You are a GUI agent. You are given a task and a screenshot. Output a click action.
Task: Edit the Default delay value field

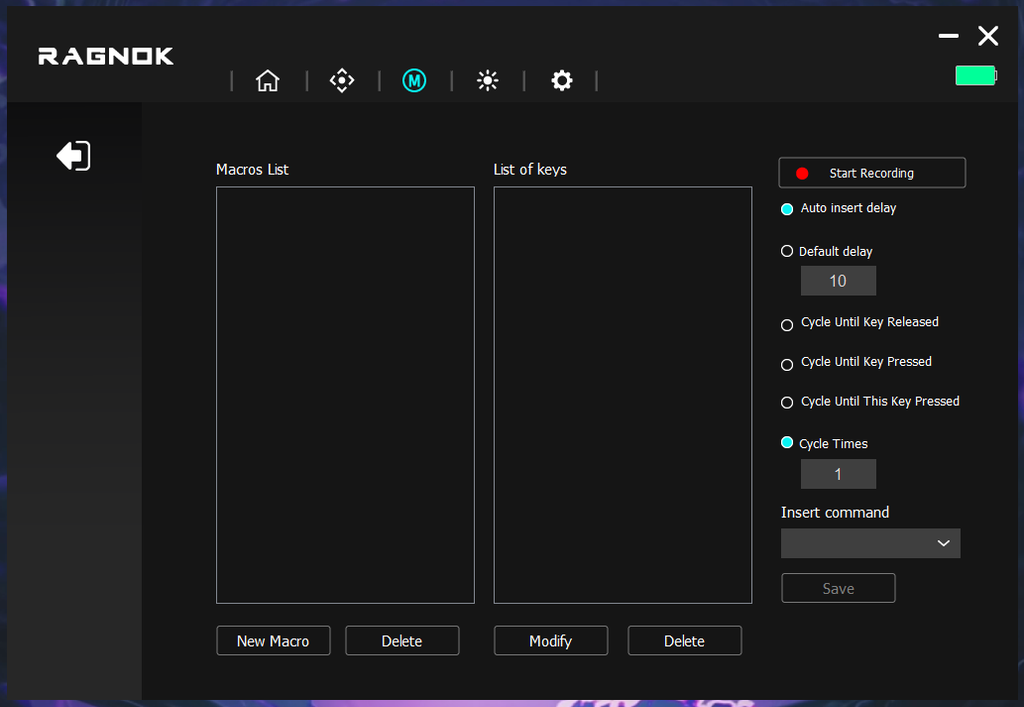839,281
